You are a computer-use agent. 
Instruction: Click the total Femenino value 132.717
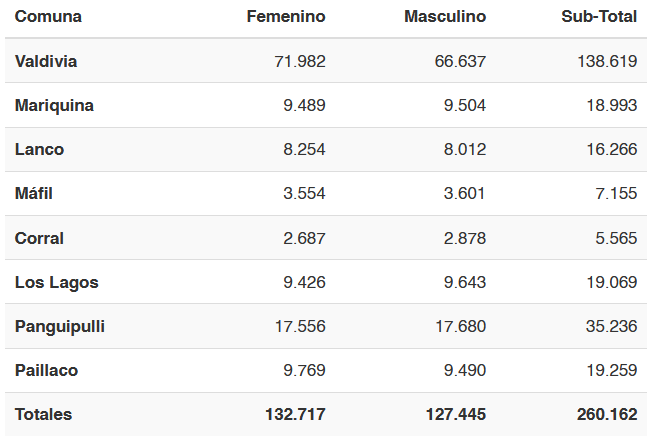tap(295, 414)
